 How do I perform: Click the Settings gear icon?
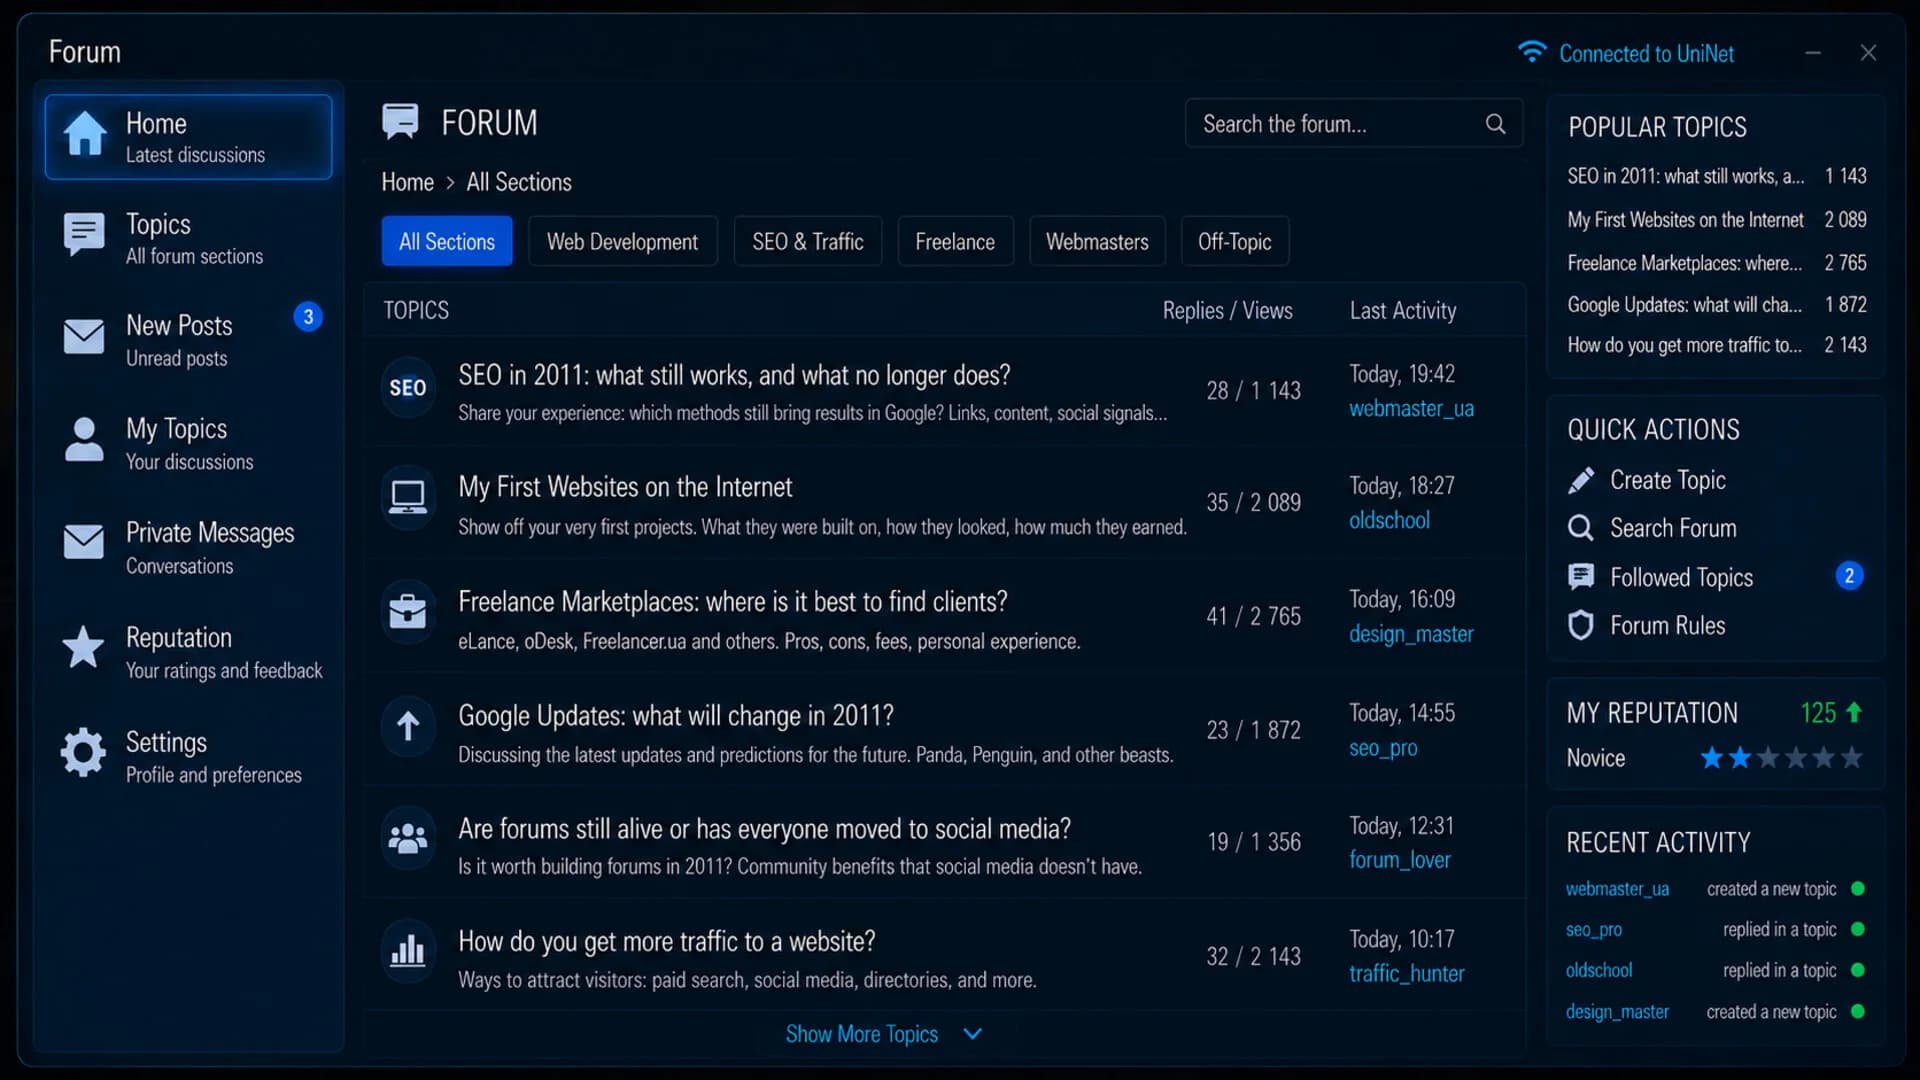(x=83, y=752)
